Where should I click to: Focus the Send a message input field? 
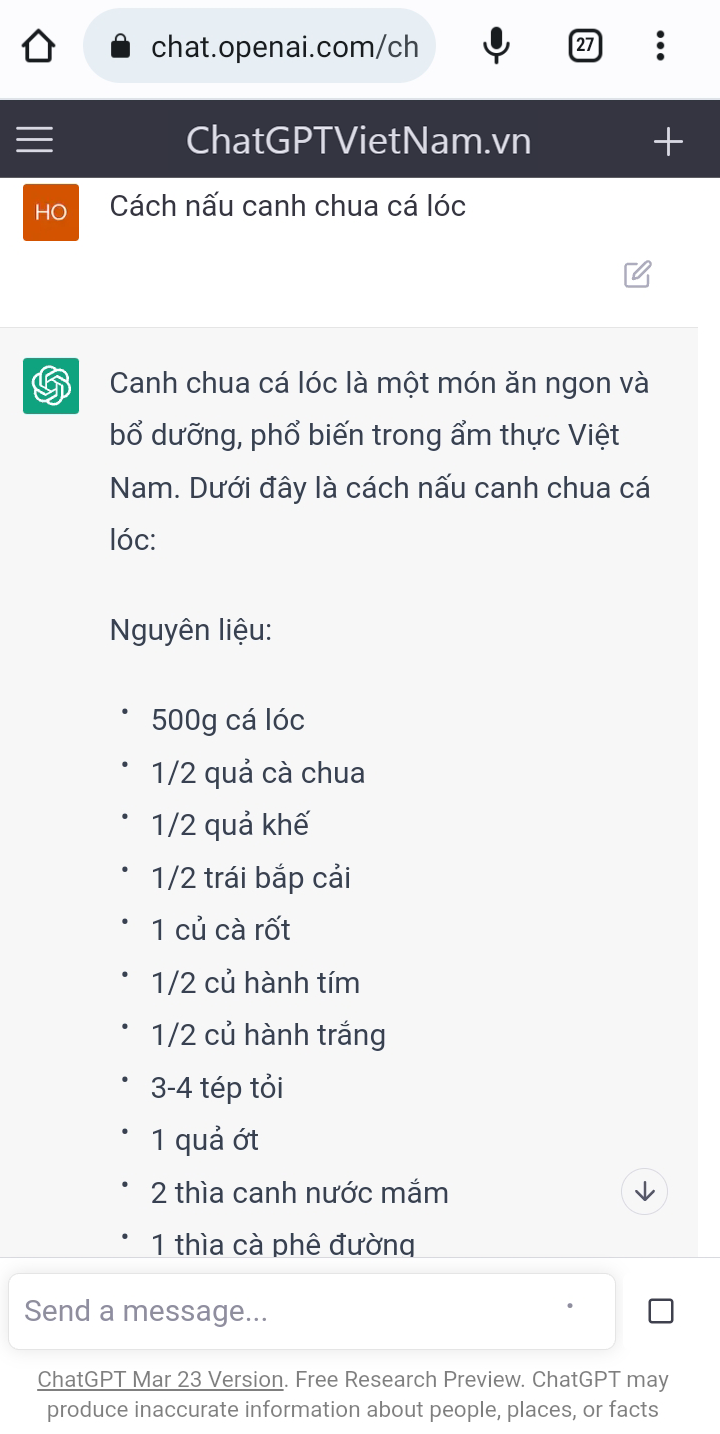pyautogui.click(x=290, y=1311)
